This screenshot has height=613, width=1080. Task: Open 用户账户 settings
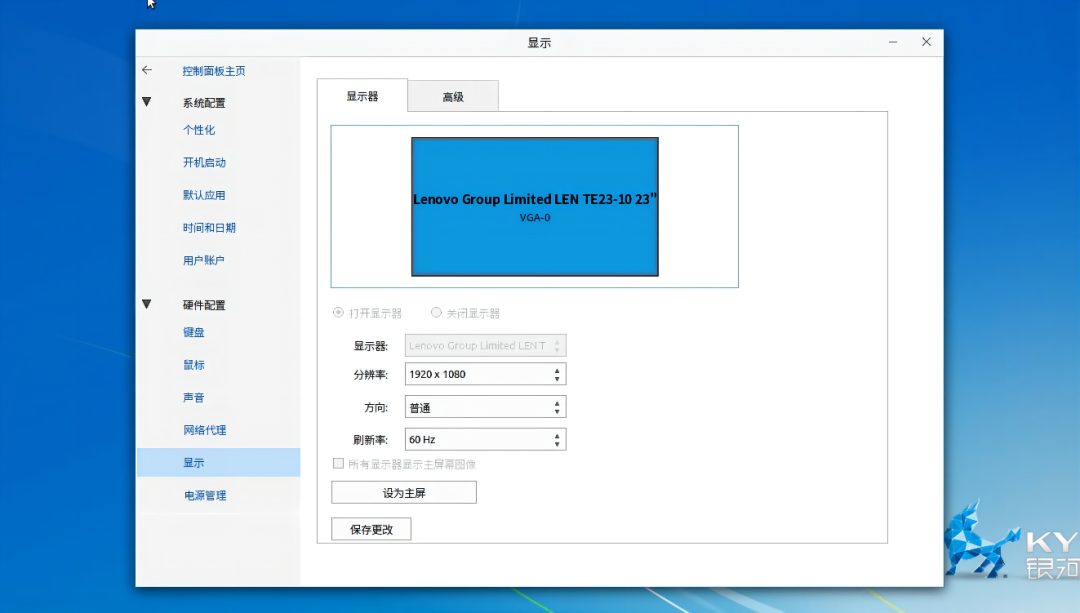[x=203, y=260]
